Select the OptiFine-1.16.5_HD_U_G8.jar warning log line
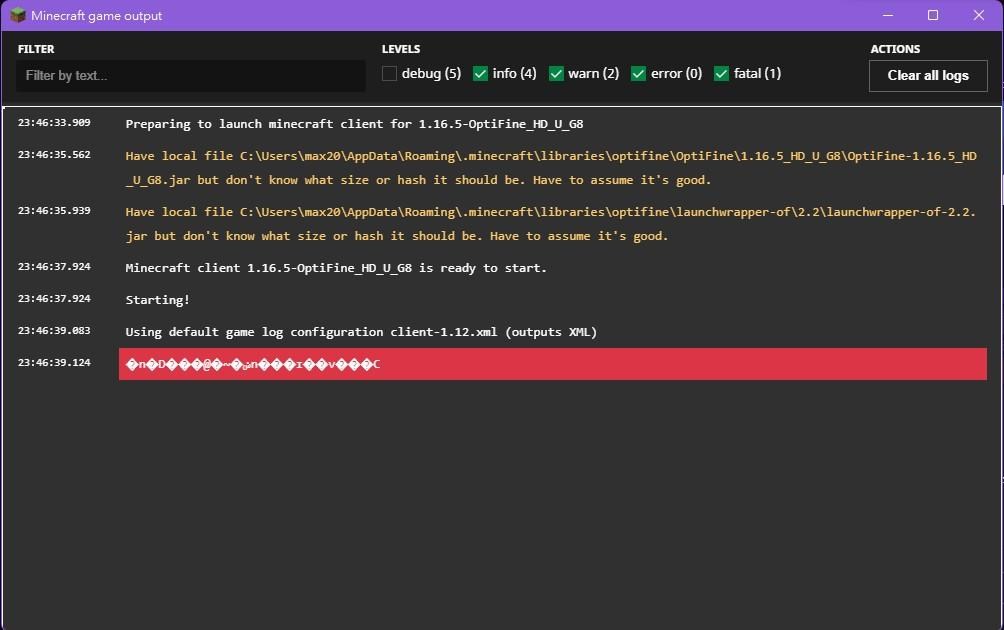 551,168
